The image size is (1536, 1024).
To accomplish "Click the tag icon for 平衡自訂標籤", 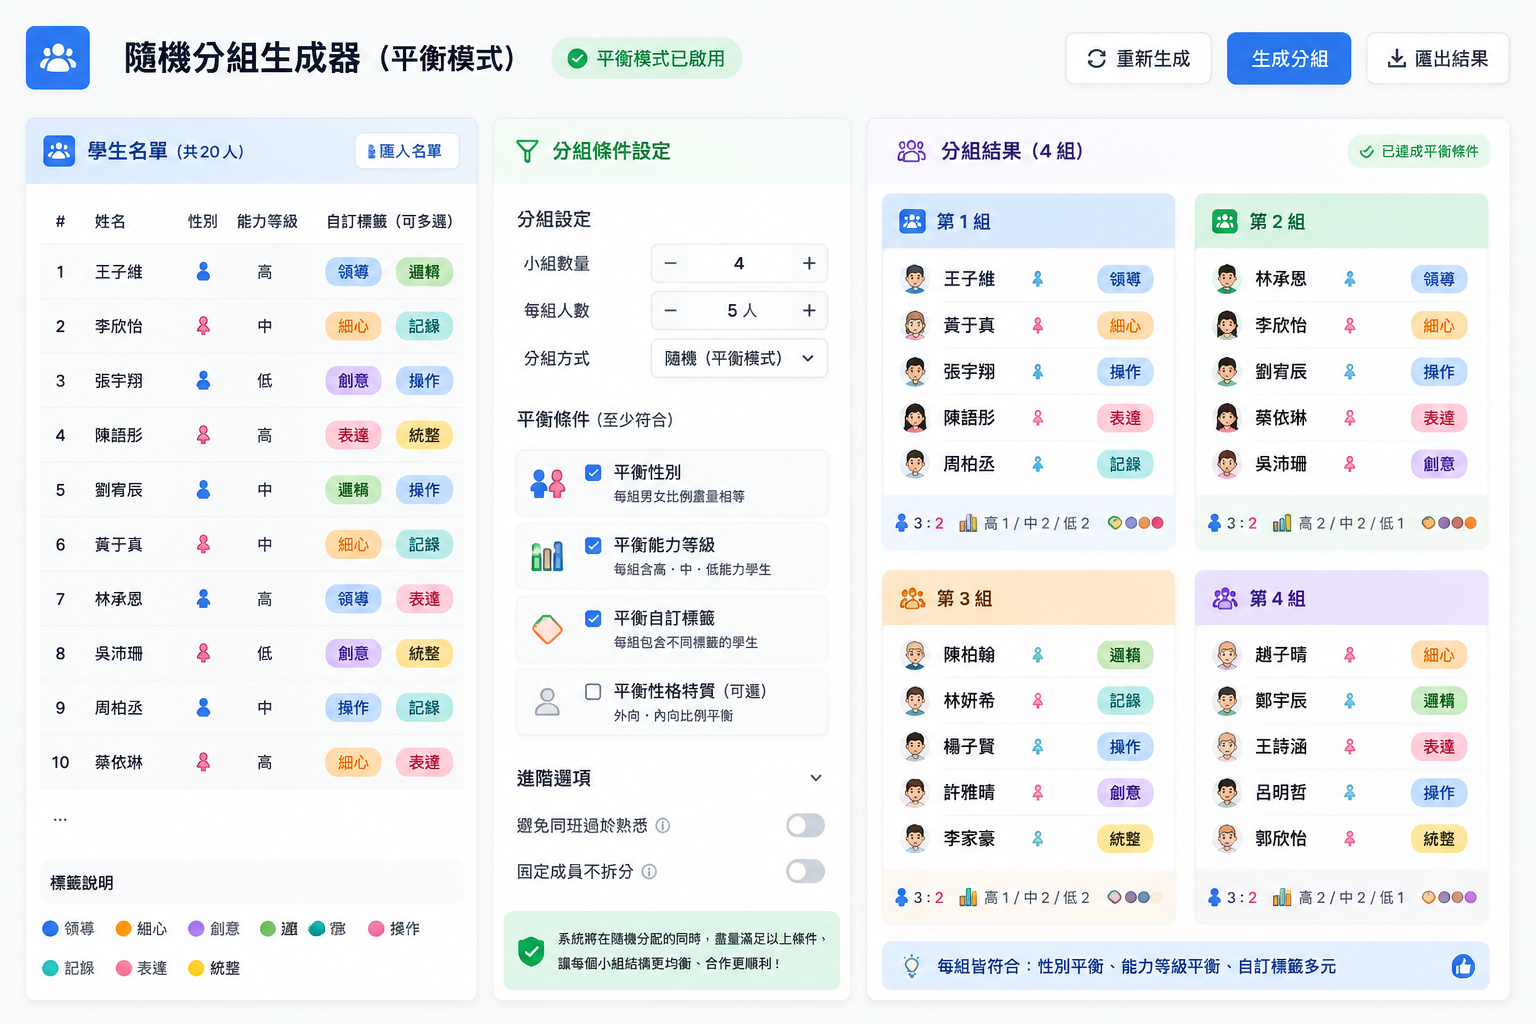I will coord(547,629).
